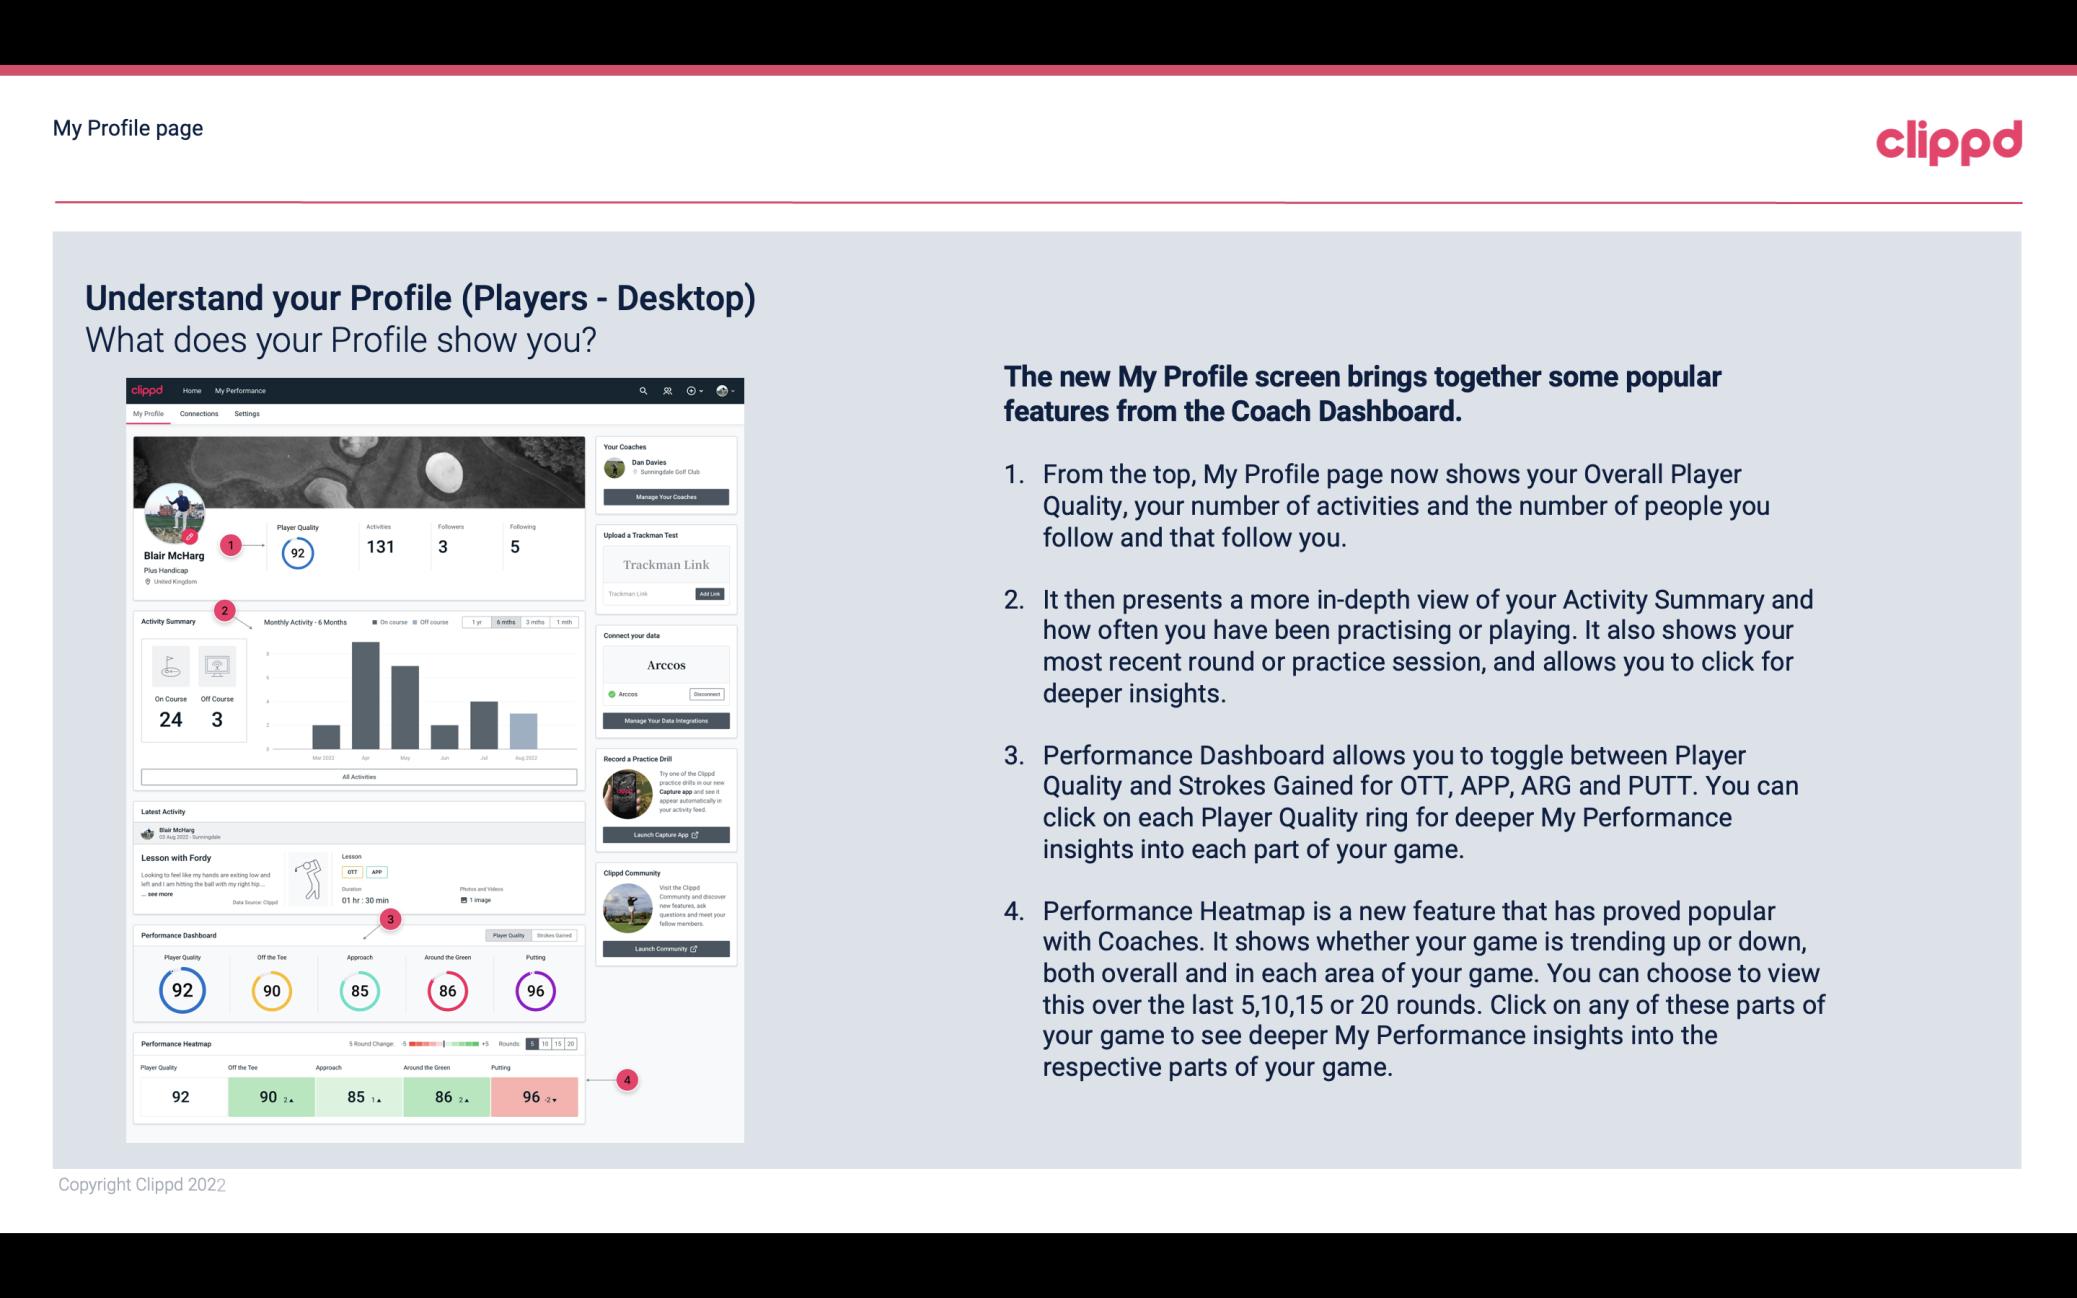Select the My Profile tab icon
2077x1298 pixels.
[x=151, y=416]
